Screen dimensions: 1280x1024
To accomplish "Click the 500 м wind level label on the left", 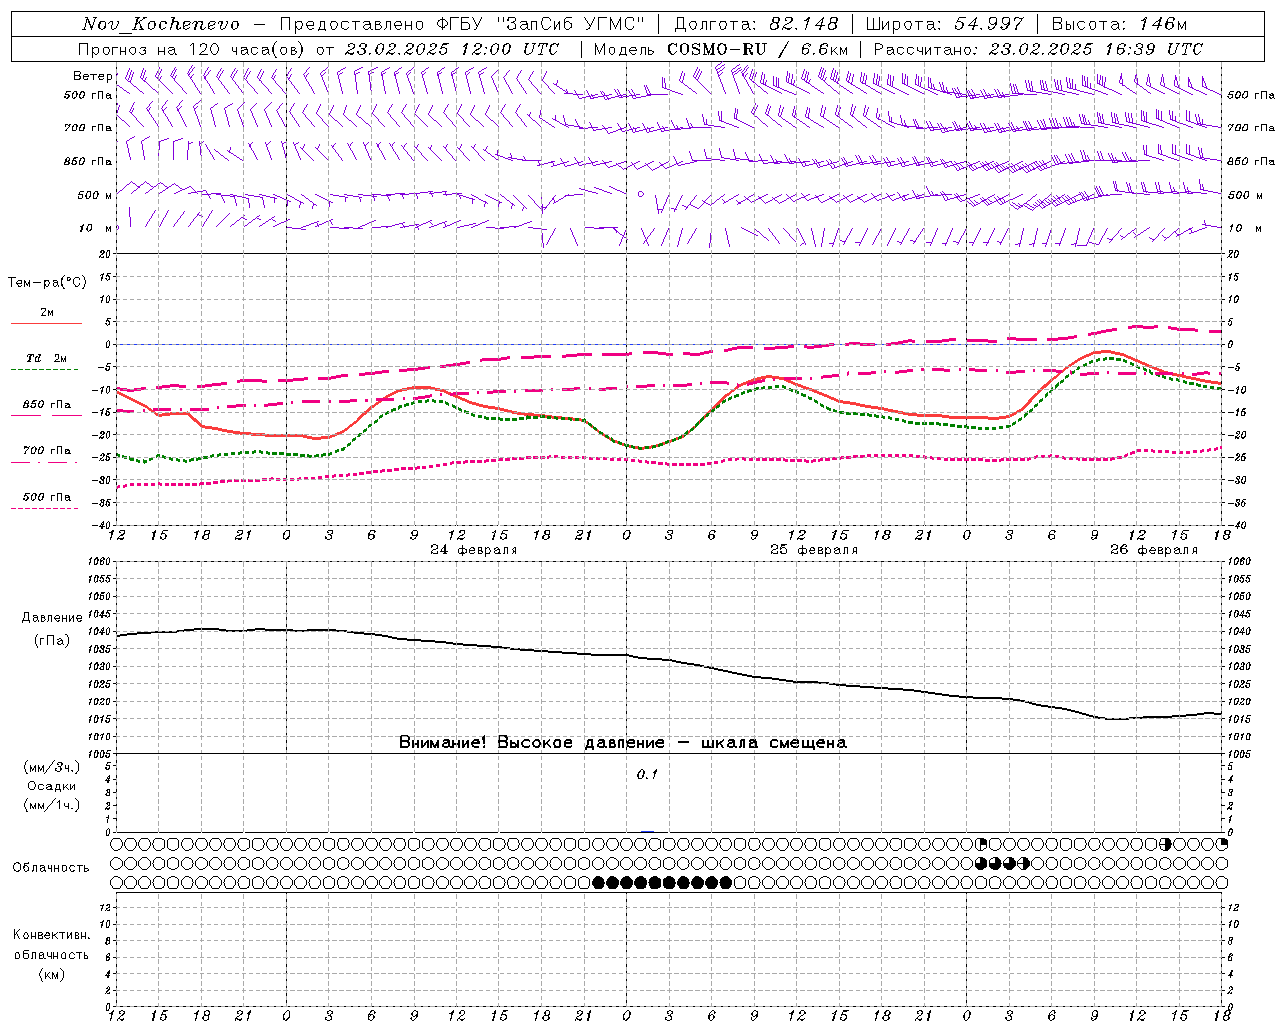I will point(95,195).
